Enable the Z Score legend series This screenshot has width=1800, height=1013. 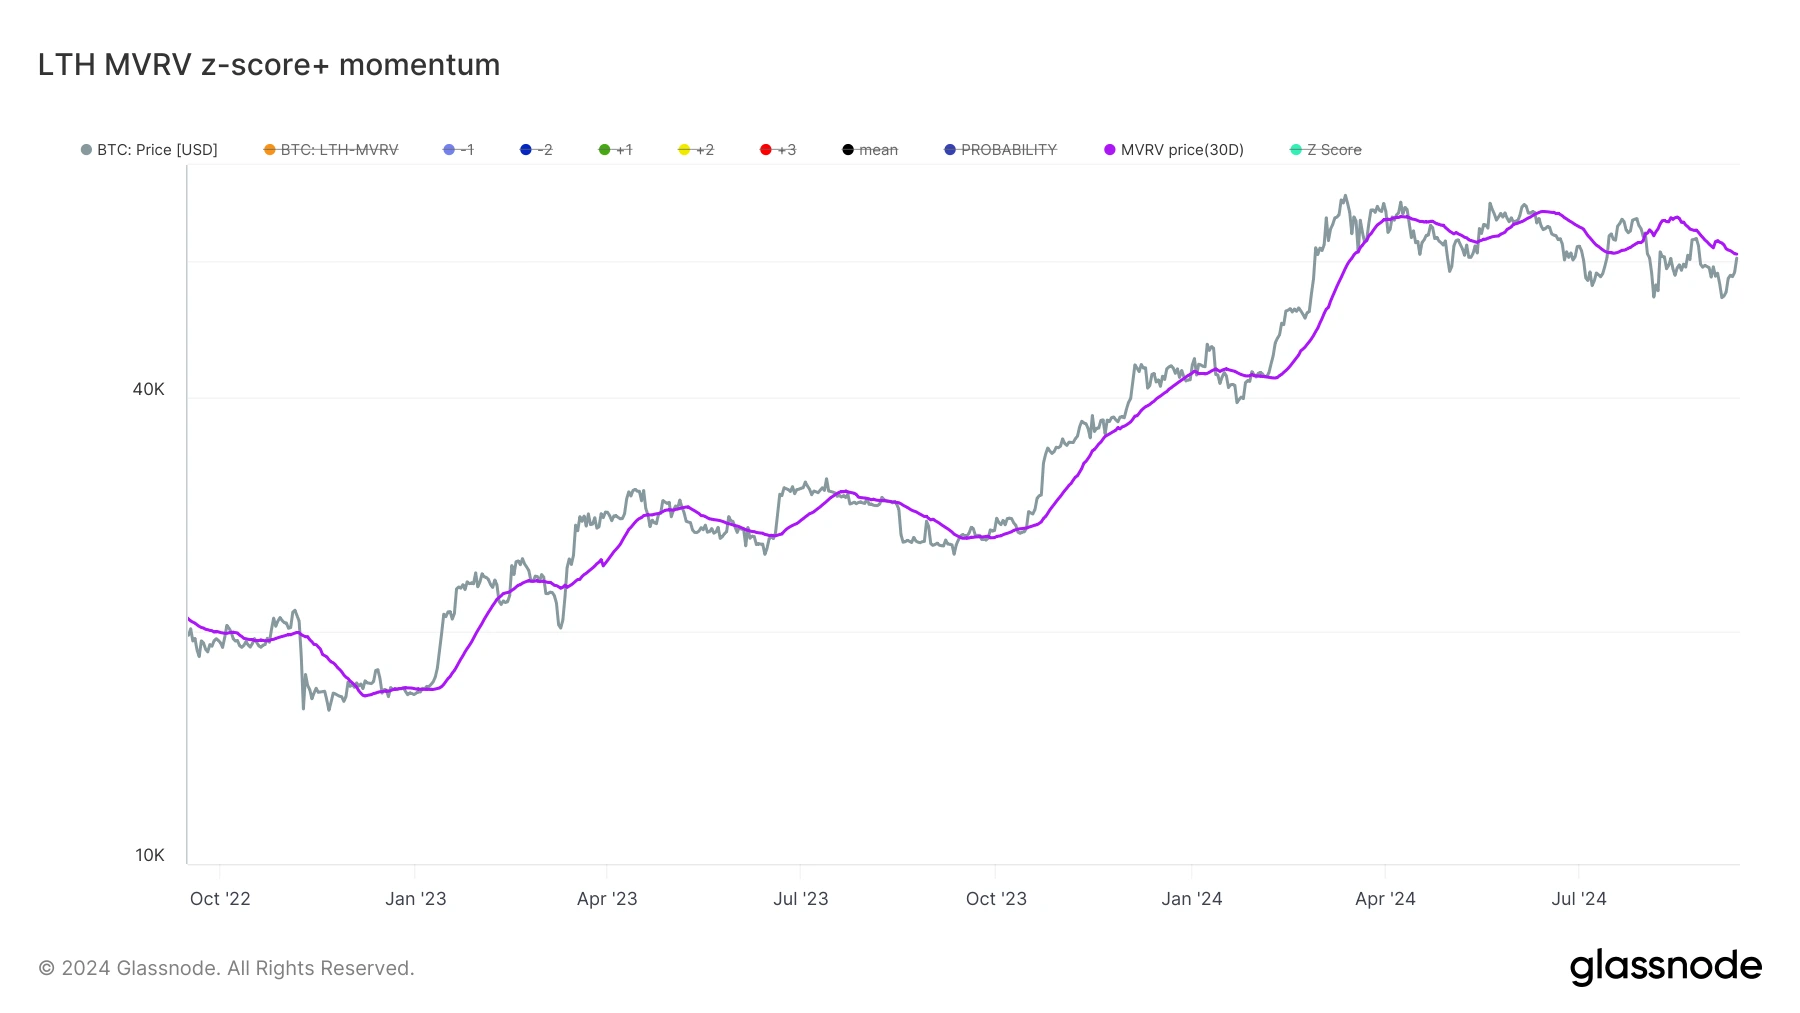tap(1326, 150)
